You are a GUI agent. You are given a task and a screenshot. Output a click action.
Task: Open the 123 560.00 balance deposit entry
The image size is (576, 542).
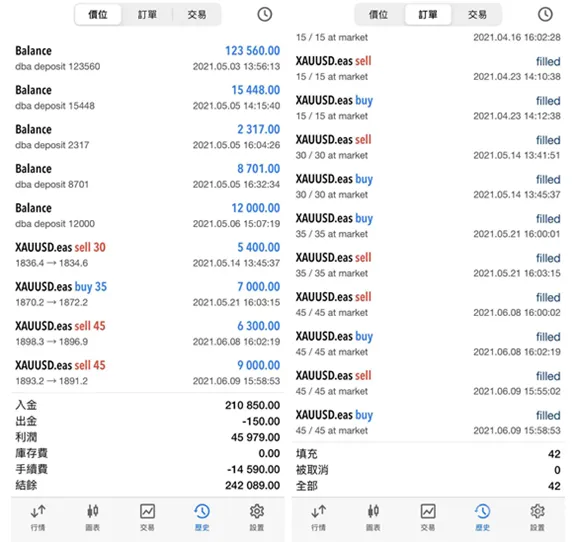147,58
